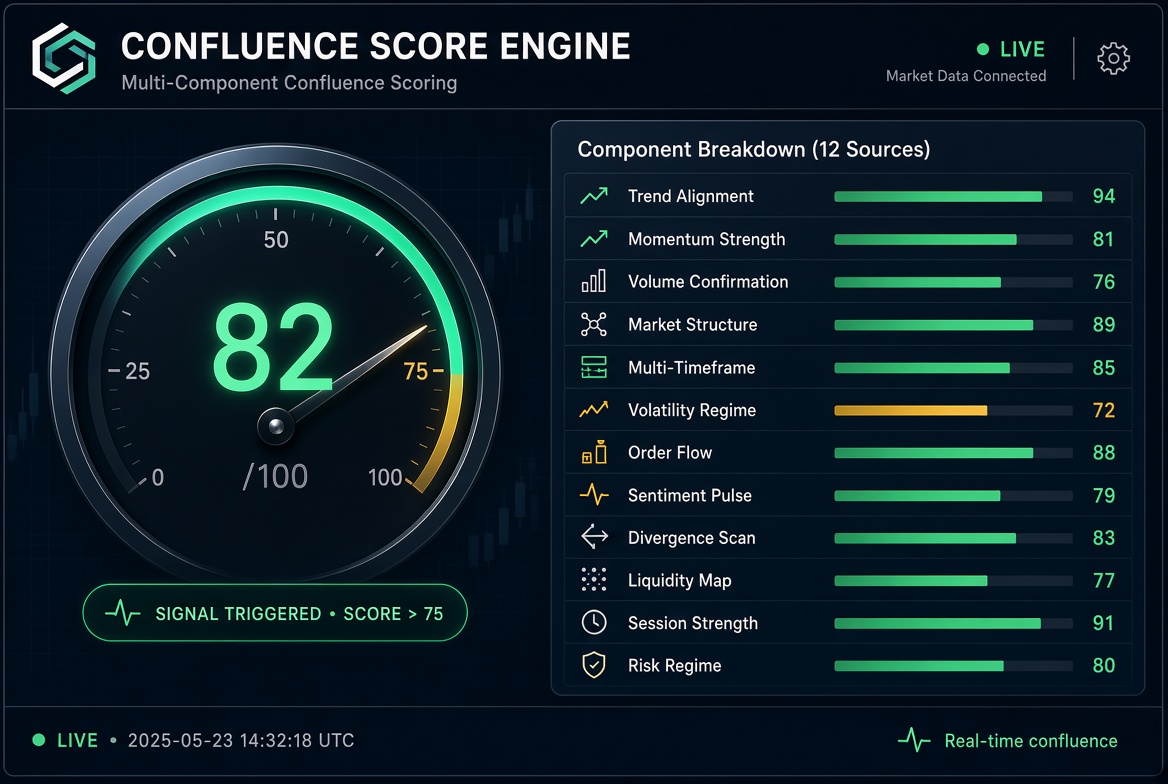This screenshot has height=784, width=1168.
Task: Click the green LIVE dot in the footer
Action: pos(39,740)
